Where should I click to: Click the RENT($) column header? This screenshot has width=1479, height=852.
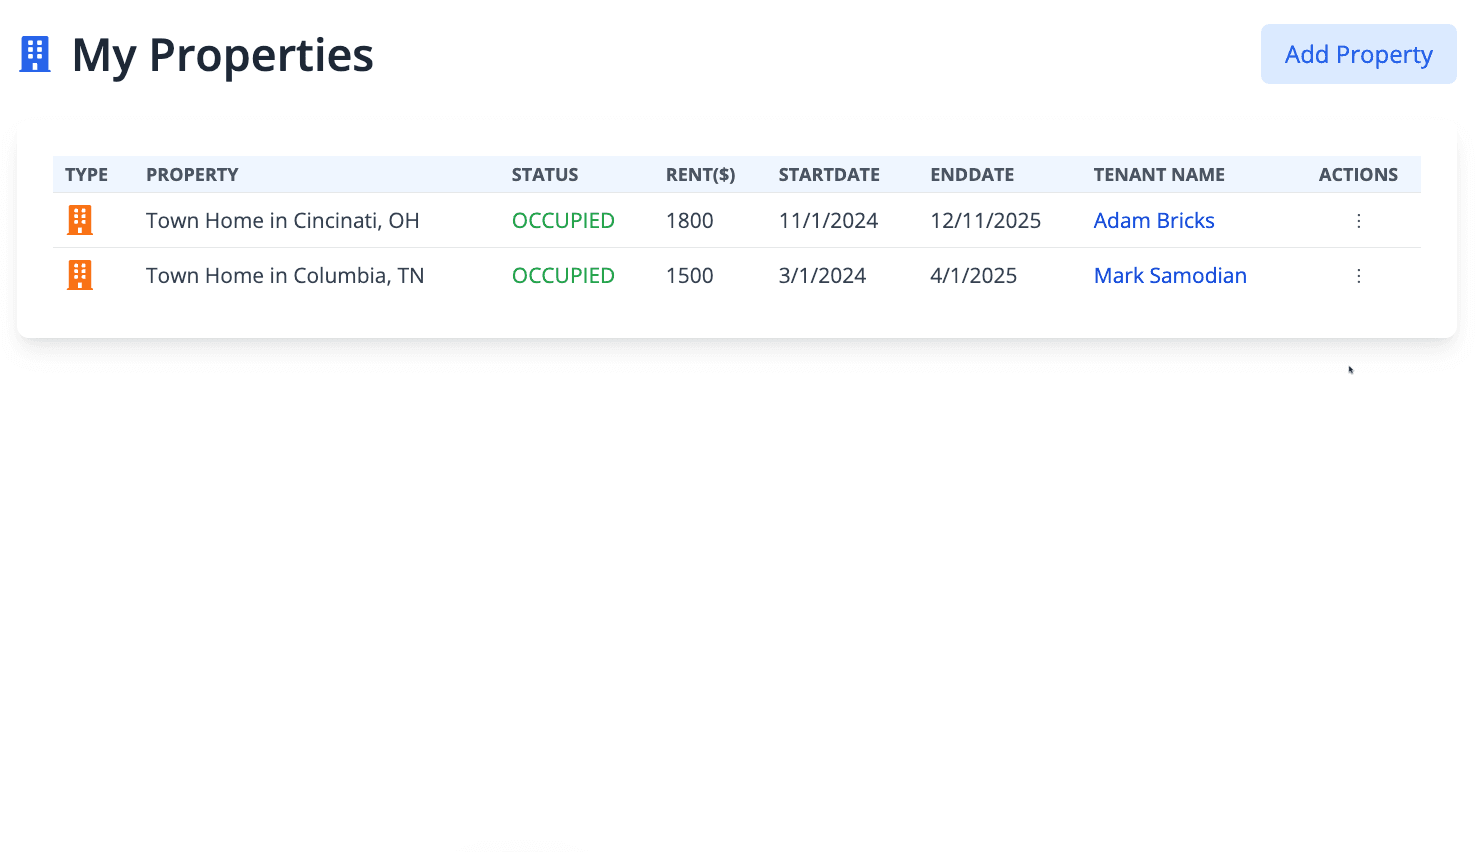(x=700, y=175)
